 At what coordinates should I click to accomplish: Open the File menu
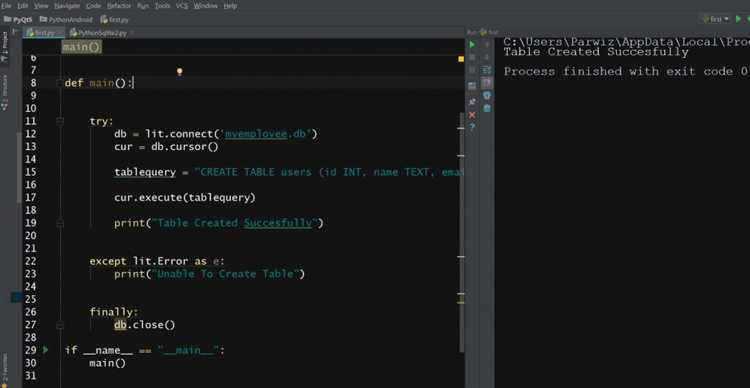tap(6, 6)
